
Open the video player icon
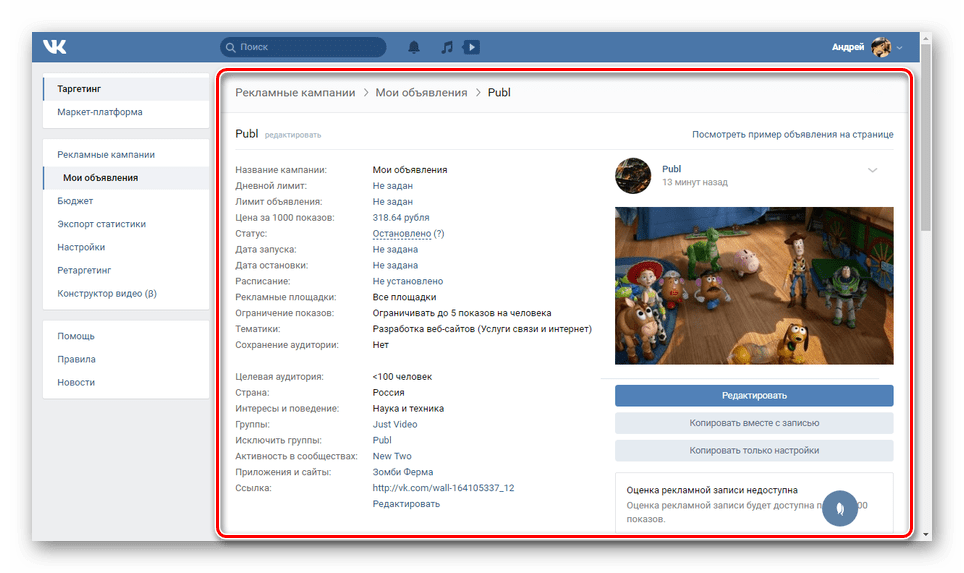click(x=472, y=47)
